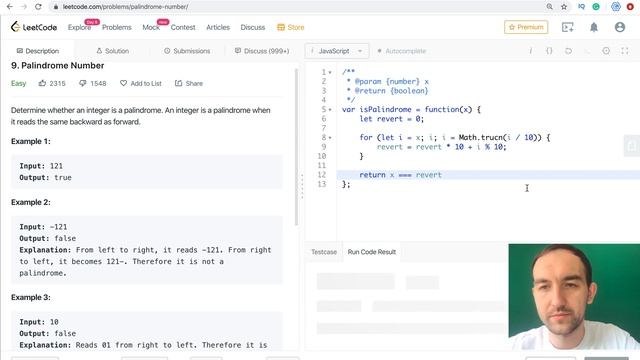This screenshot has height=360, width=640.
Task: Click the Easy difficulty label
Action: pyautogui.click(x=18, y=83)
